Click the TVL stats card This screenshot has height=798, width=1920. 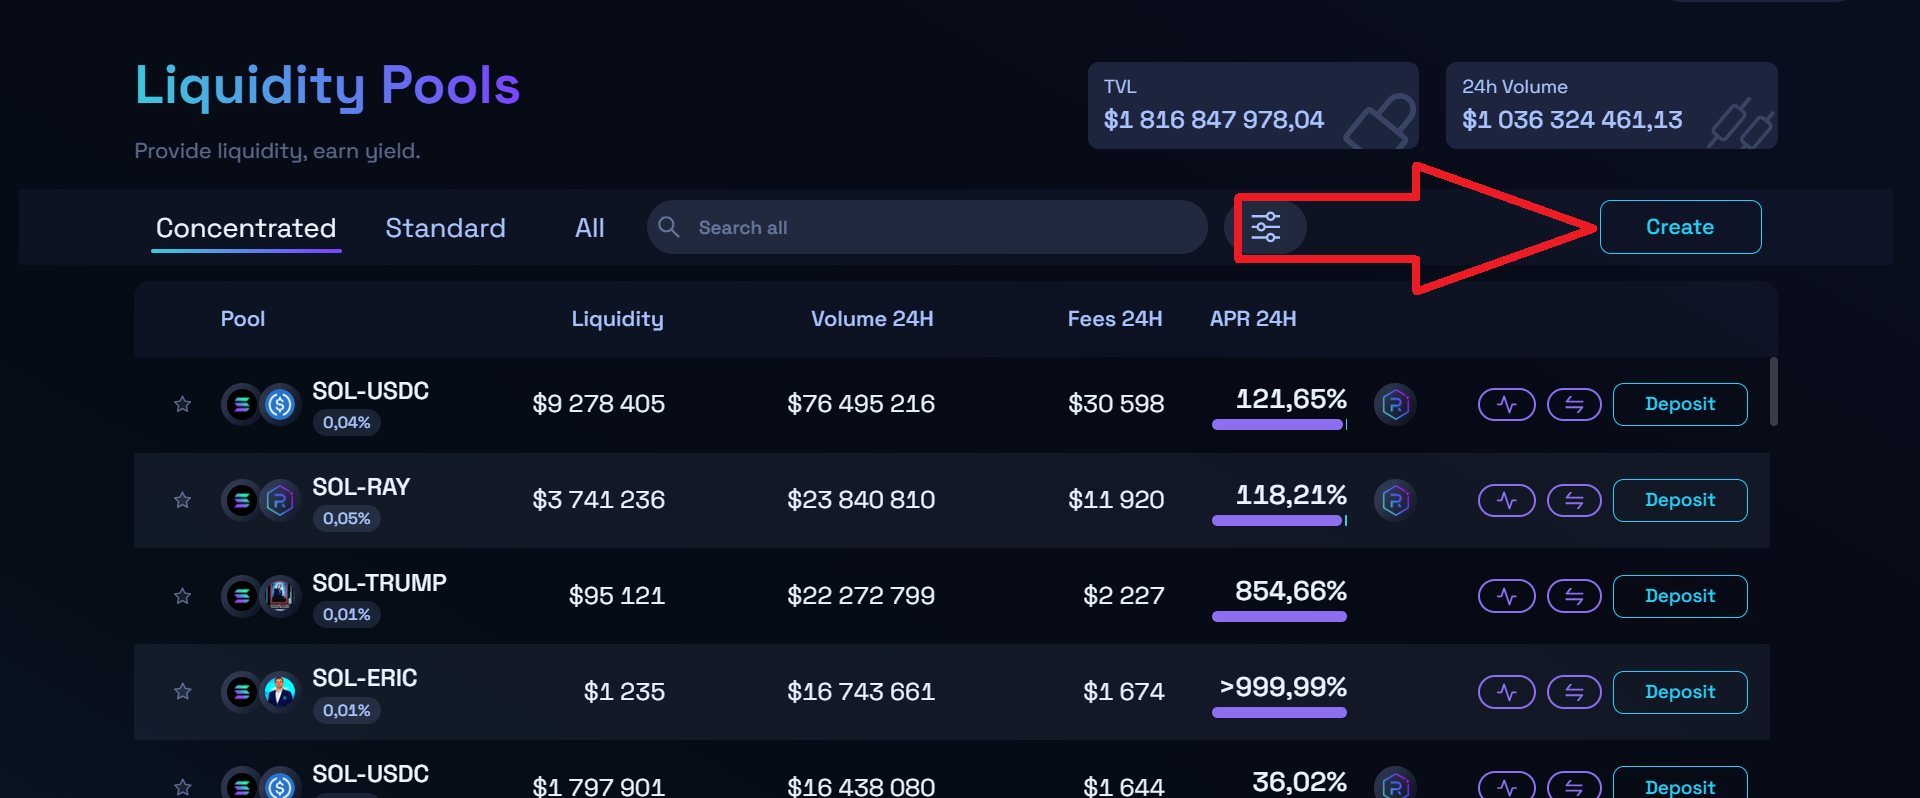1253,106
